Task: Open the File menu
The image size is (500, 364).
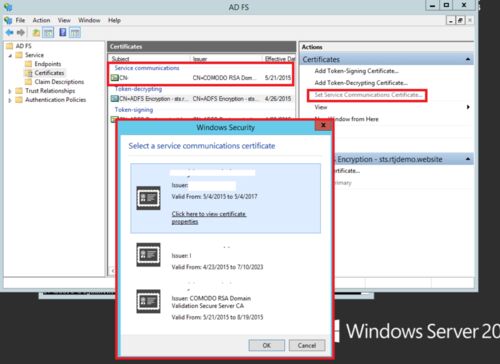Action: 20,20
